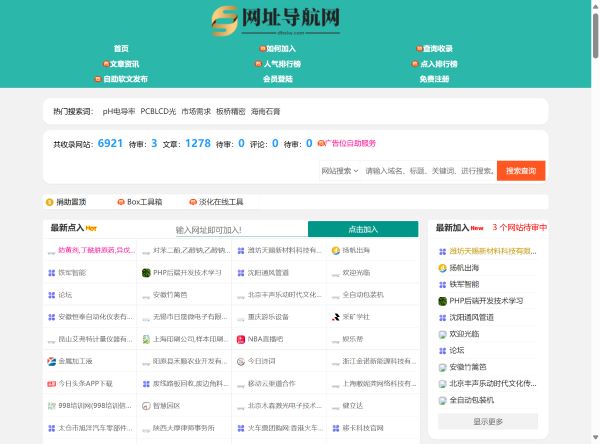
Task: Click the 采矿学社 favicon
Action: (x=336, y=317)
